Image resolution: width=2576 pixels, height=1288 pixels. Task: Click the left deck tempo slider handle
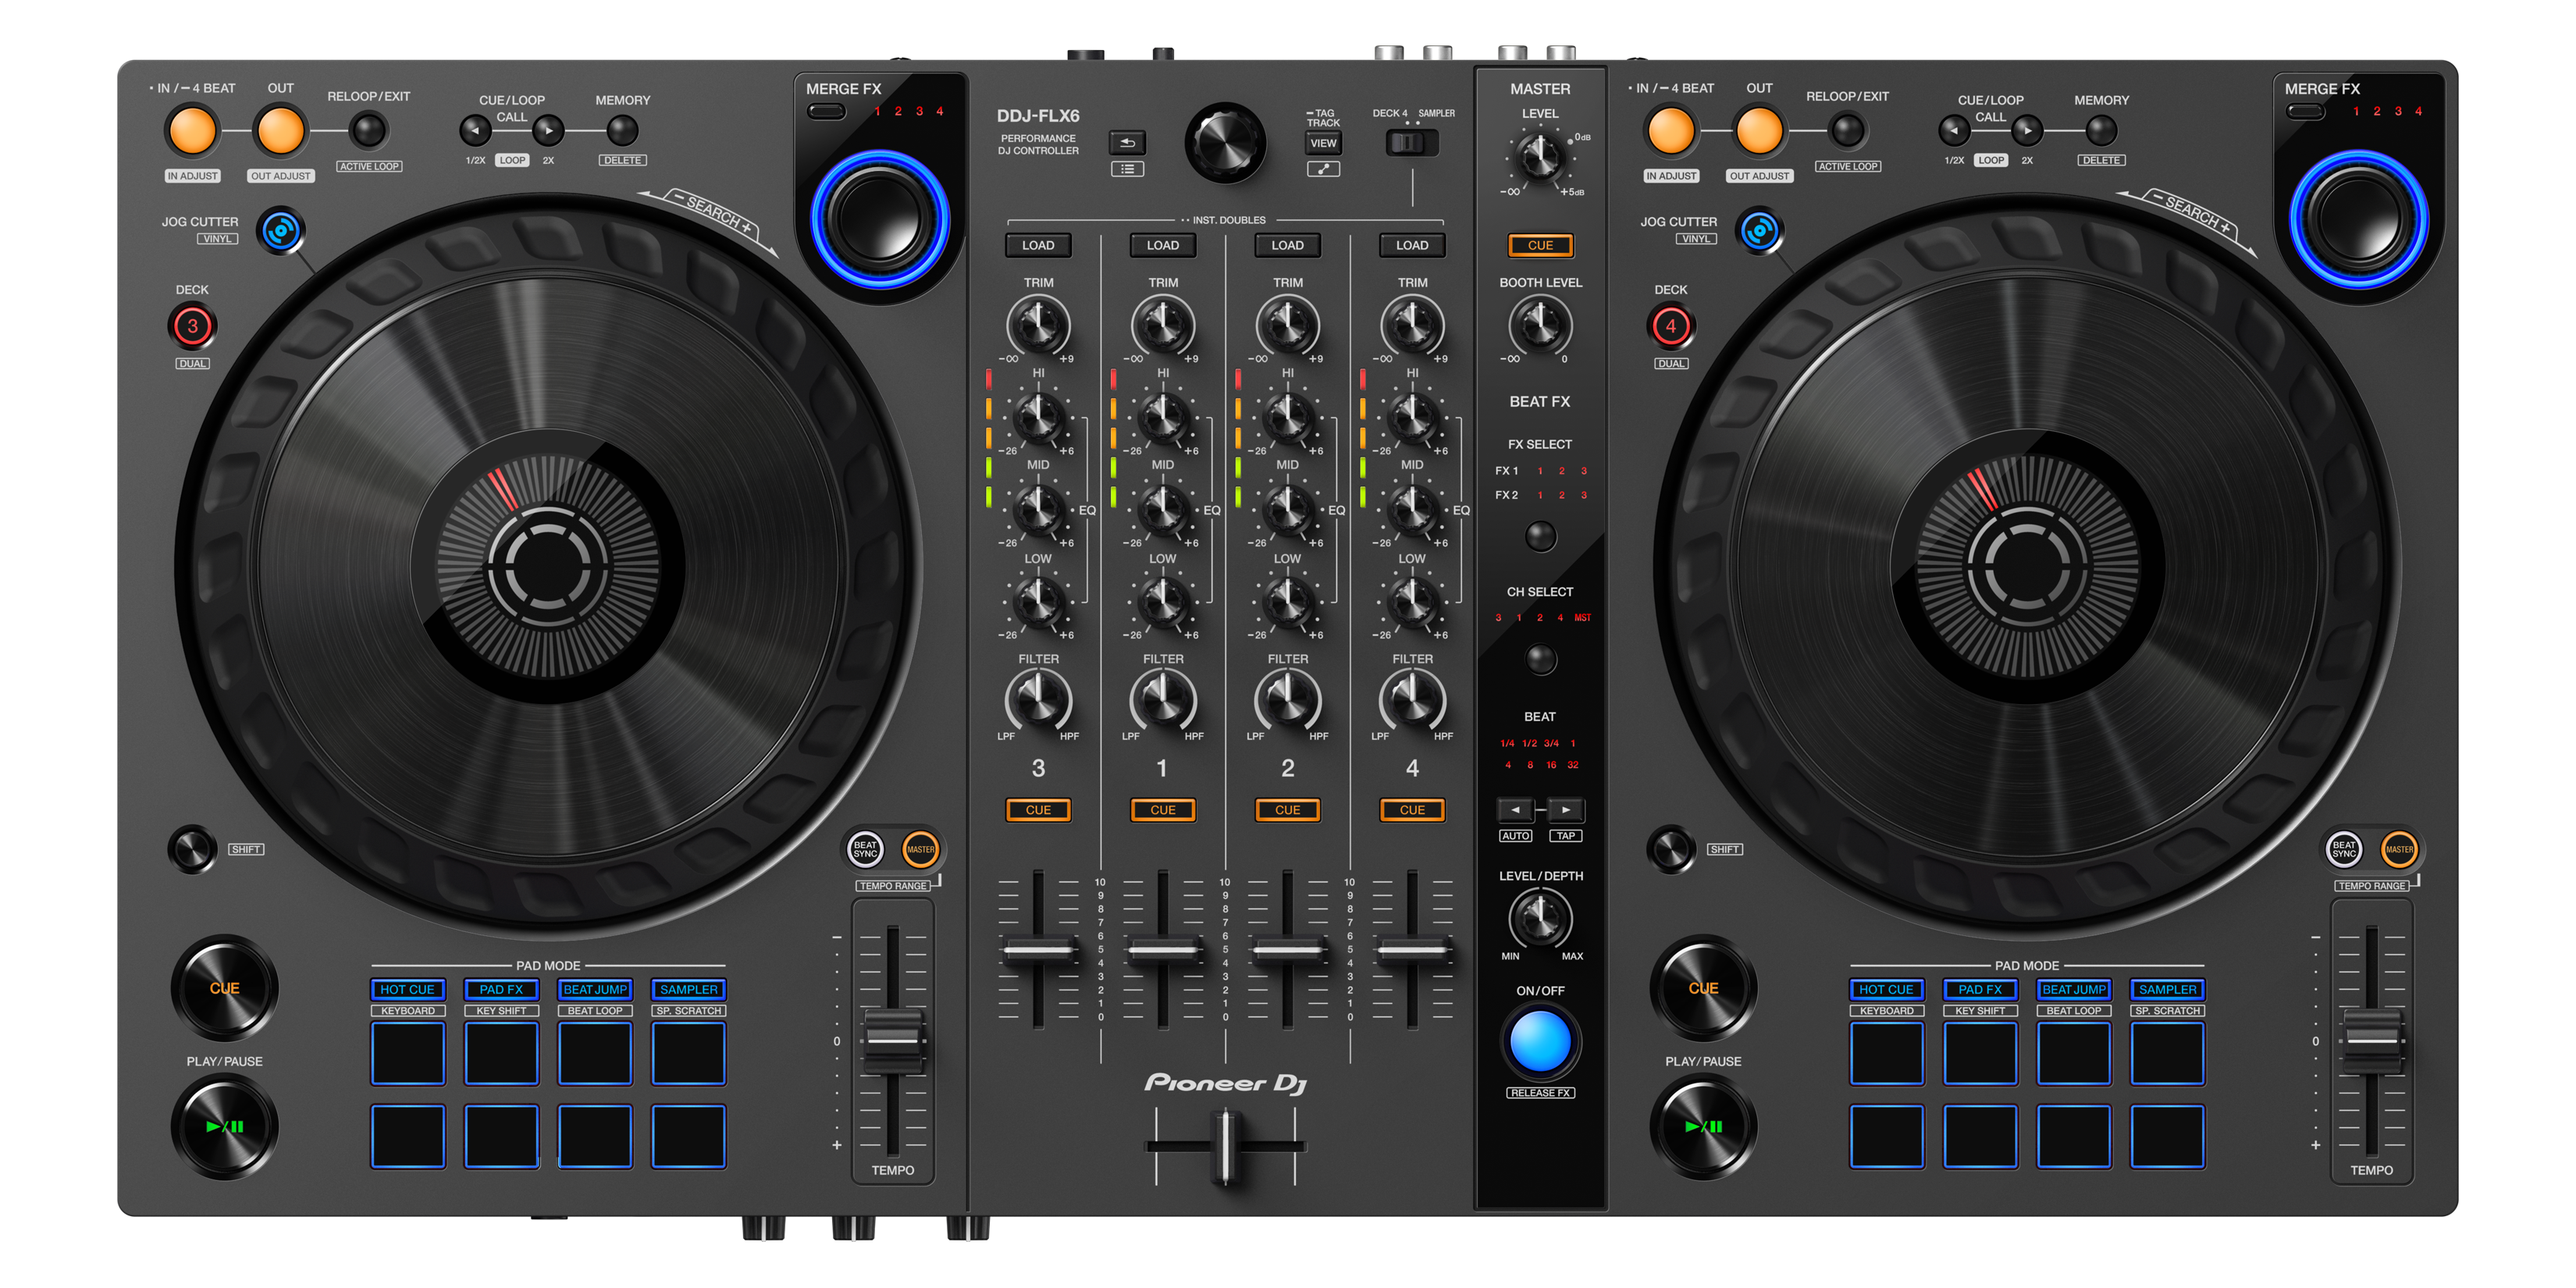pos(892,1040)
